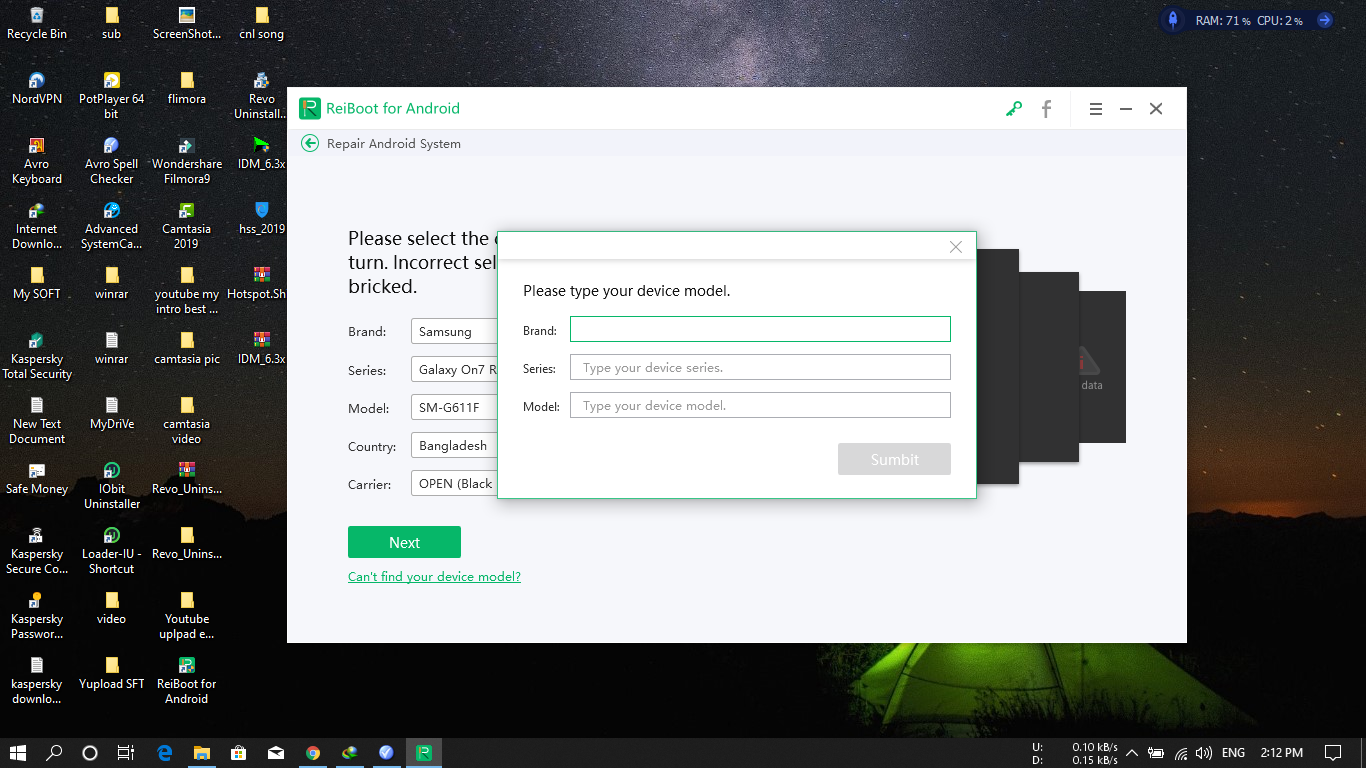The height and width of the screenshot is (768, 1366).
Task: Open the Brand dropdown showing Samsung
Action: click(454, 331)
